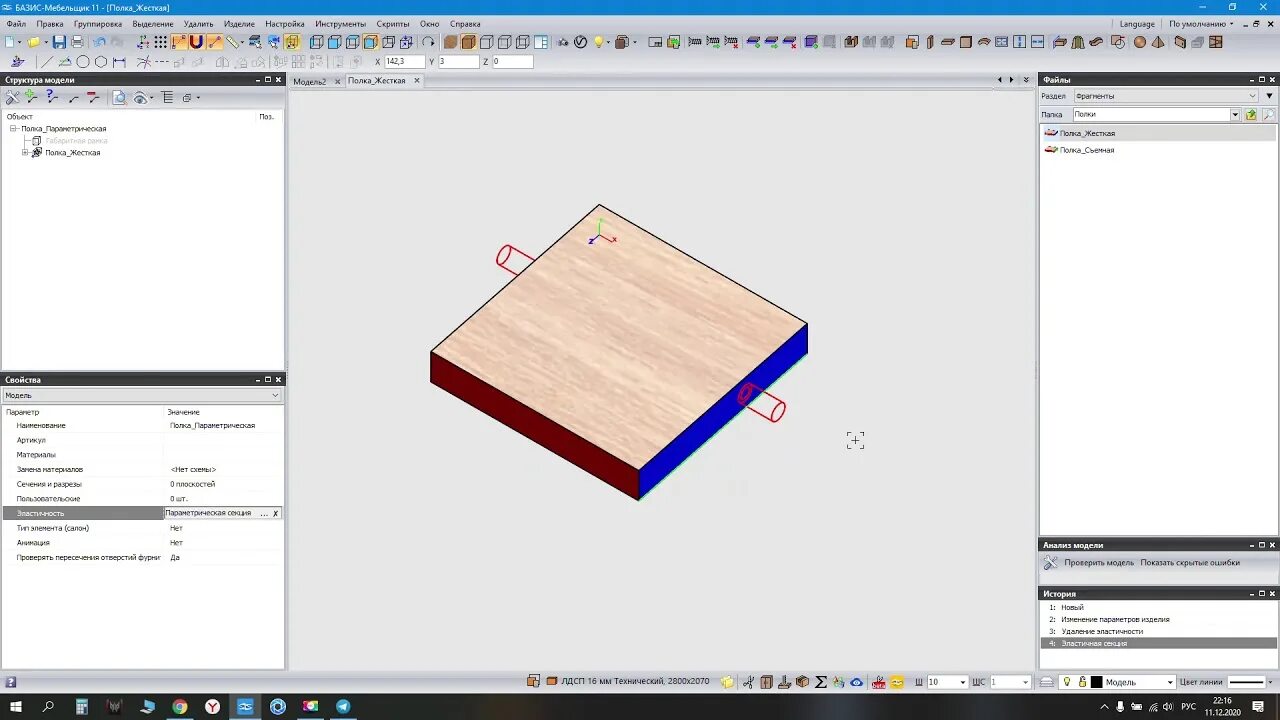Select Полка_Съемная in Files list
1280x720 pixels.
1086,150
